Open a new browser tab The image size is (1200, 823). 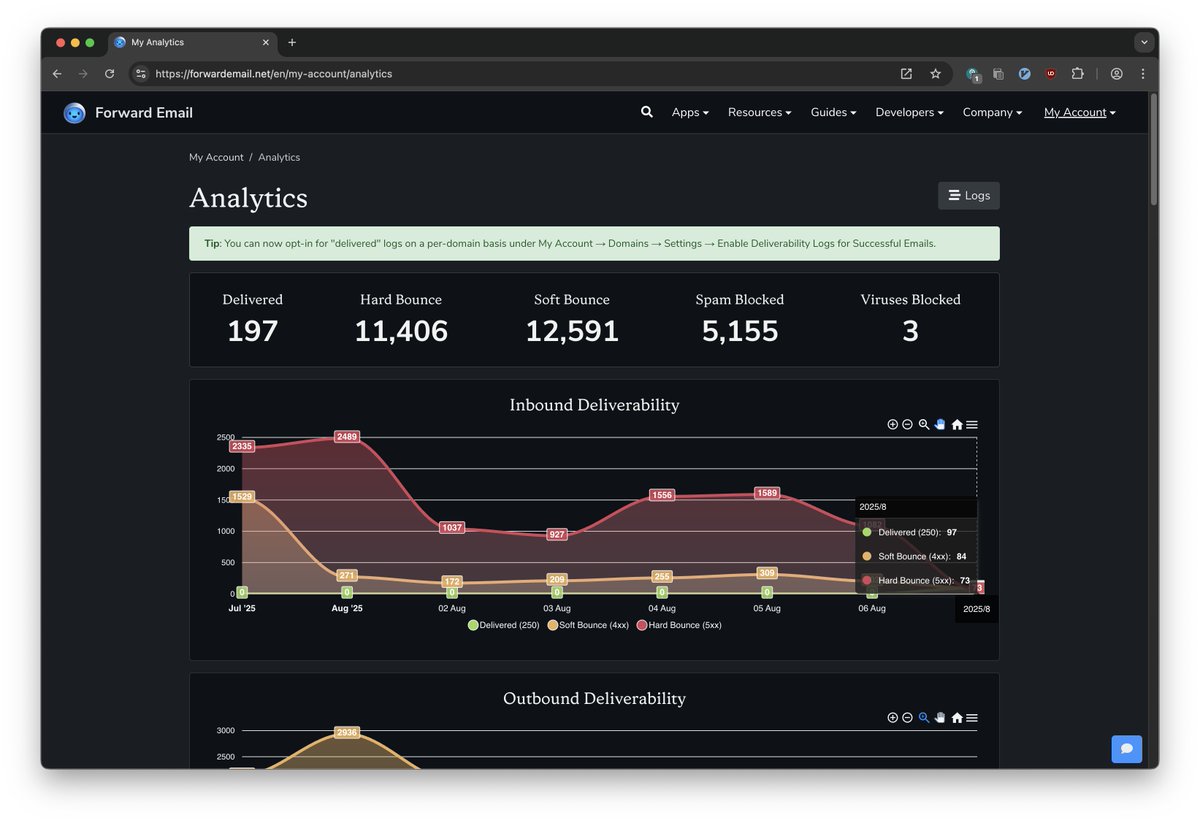coord(292,42)
